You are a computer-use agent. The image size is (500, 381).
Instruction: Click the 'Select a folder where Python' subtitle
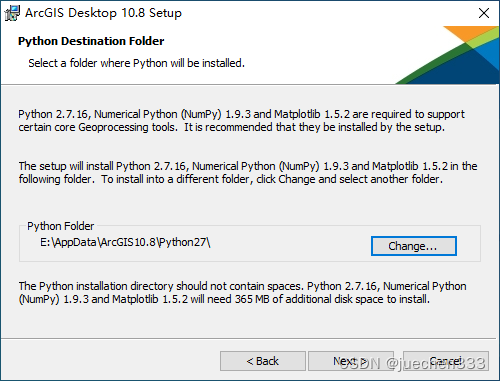pos(136,63)
